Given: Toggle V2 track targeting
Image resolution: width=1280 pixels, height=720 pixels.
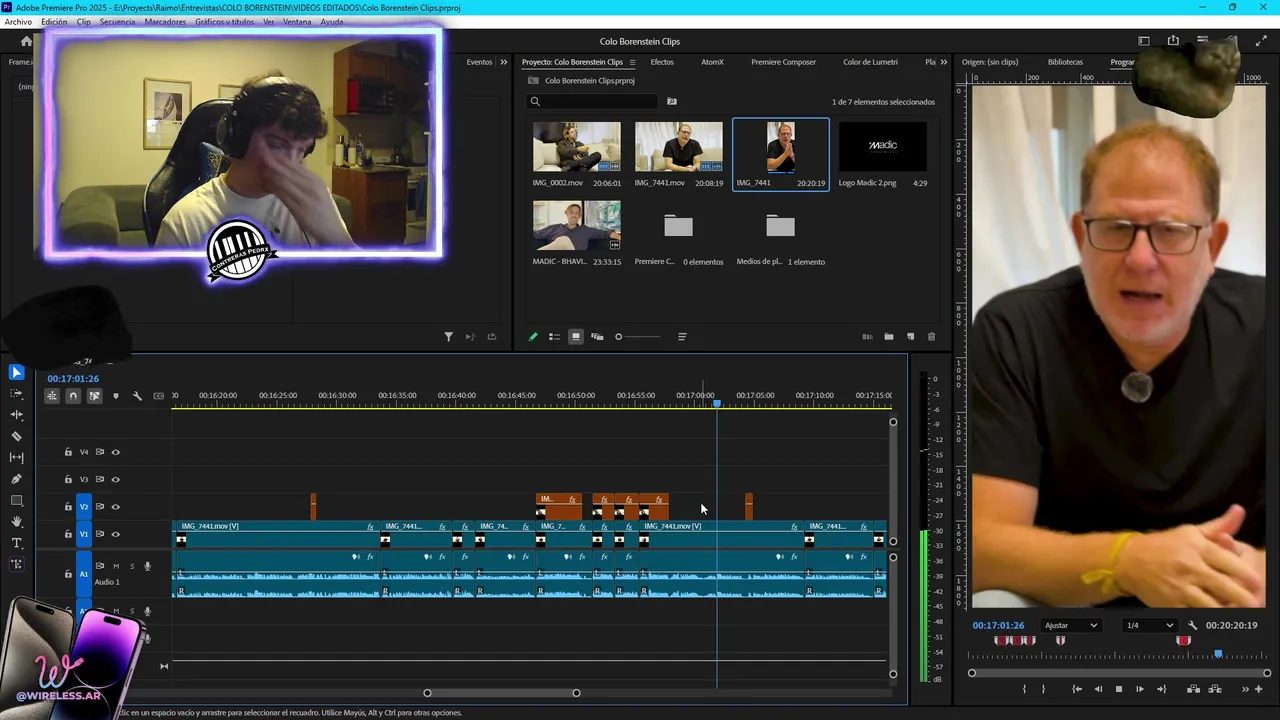Looking at the screenshot, I should click(x=84, y=507).
